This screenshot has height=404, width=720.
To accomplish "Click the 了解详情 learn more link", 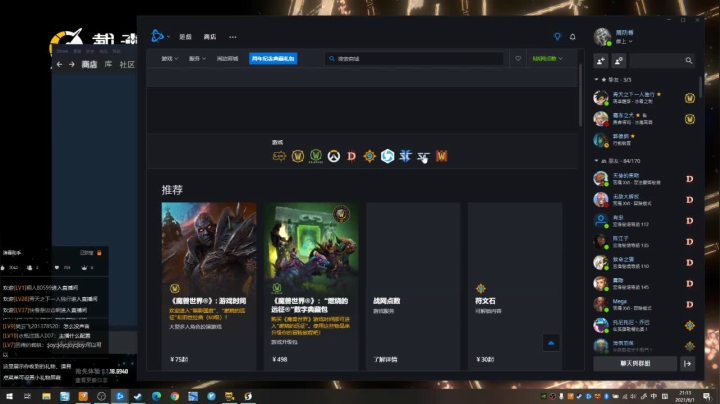I will point(385,359).
